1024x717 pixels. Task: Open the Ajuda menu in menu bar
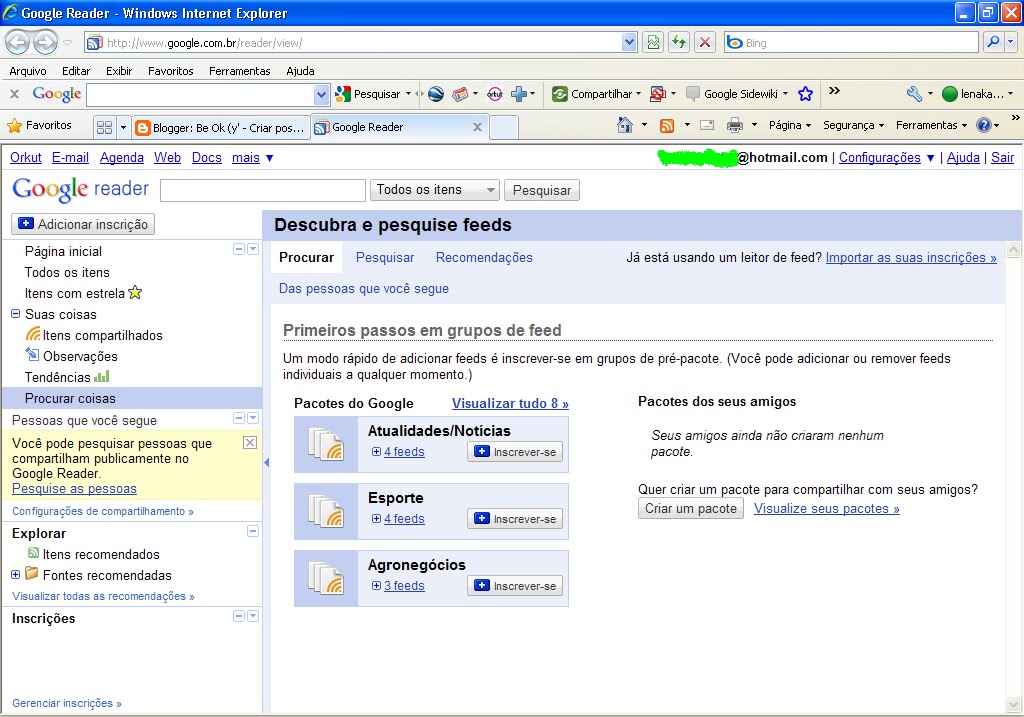pyautogui.click(x=300, y=71)
